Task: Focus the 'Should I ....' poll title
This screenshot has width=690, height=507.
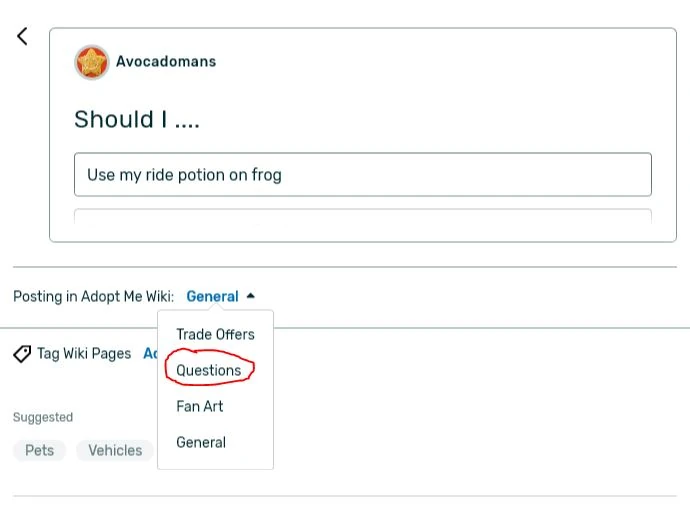Action: (137, 120)
